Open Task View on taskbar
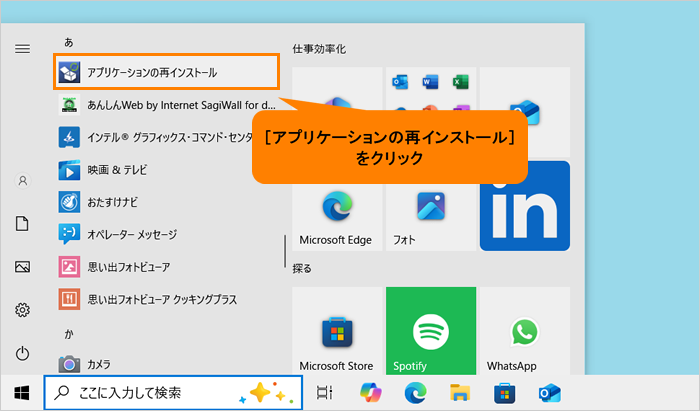700x411 pixels. point(325,393)
